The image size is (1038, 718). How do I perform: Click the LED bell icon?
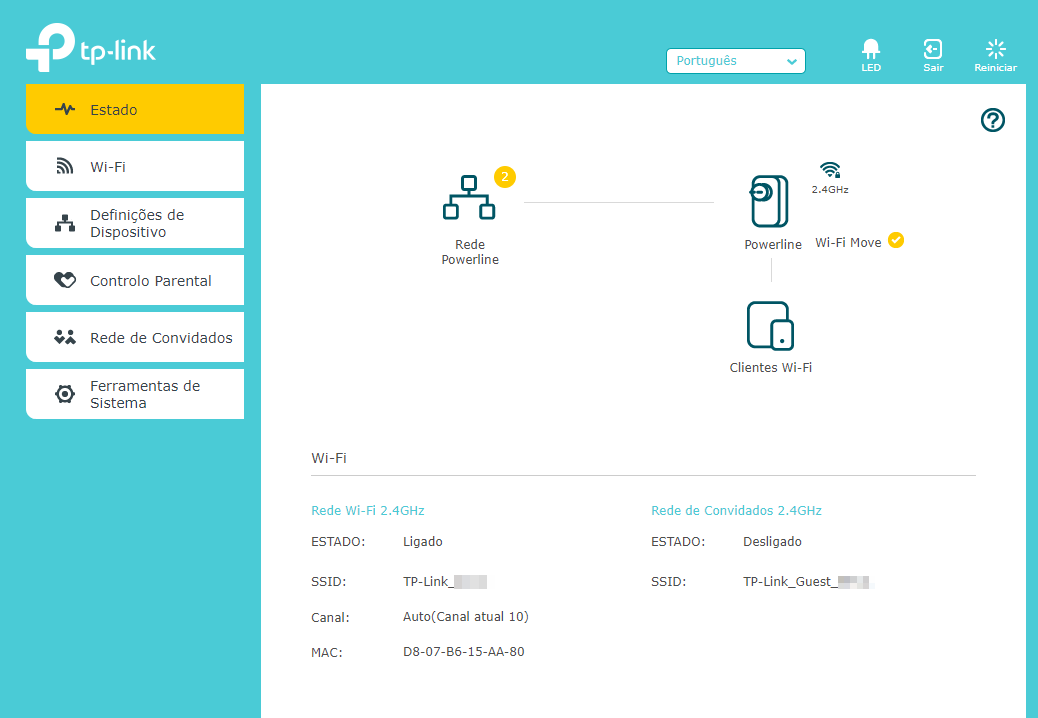[871, 50]
